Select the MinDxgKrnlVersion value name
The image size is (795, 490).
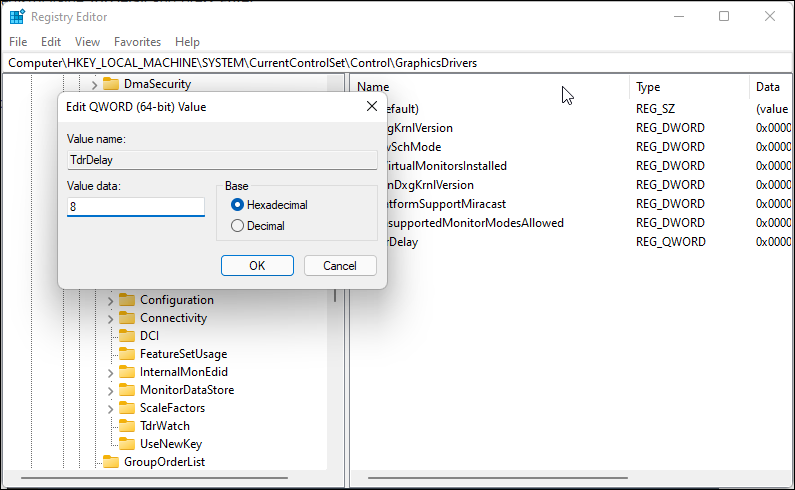click(x=430, y=185)
